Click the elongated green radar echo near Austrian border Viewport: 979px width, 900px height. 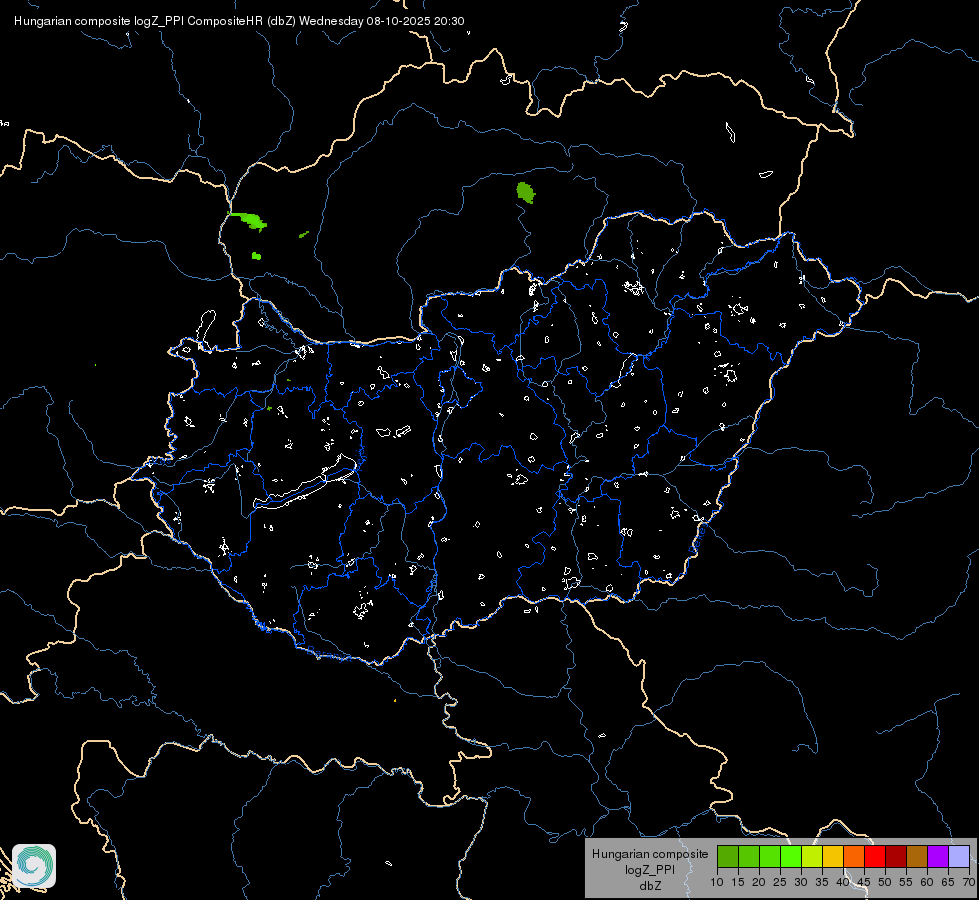pos(248,220)
